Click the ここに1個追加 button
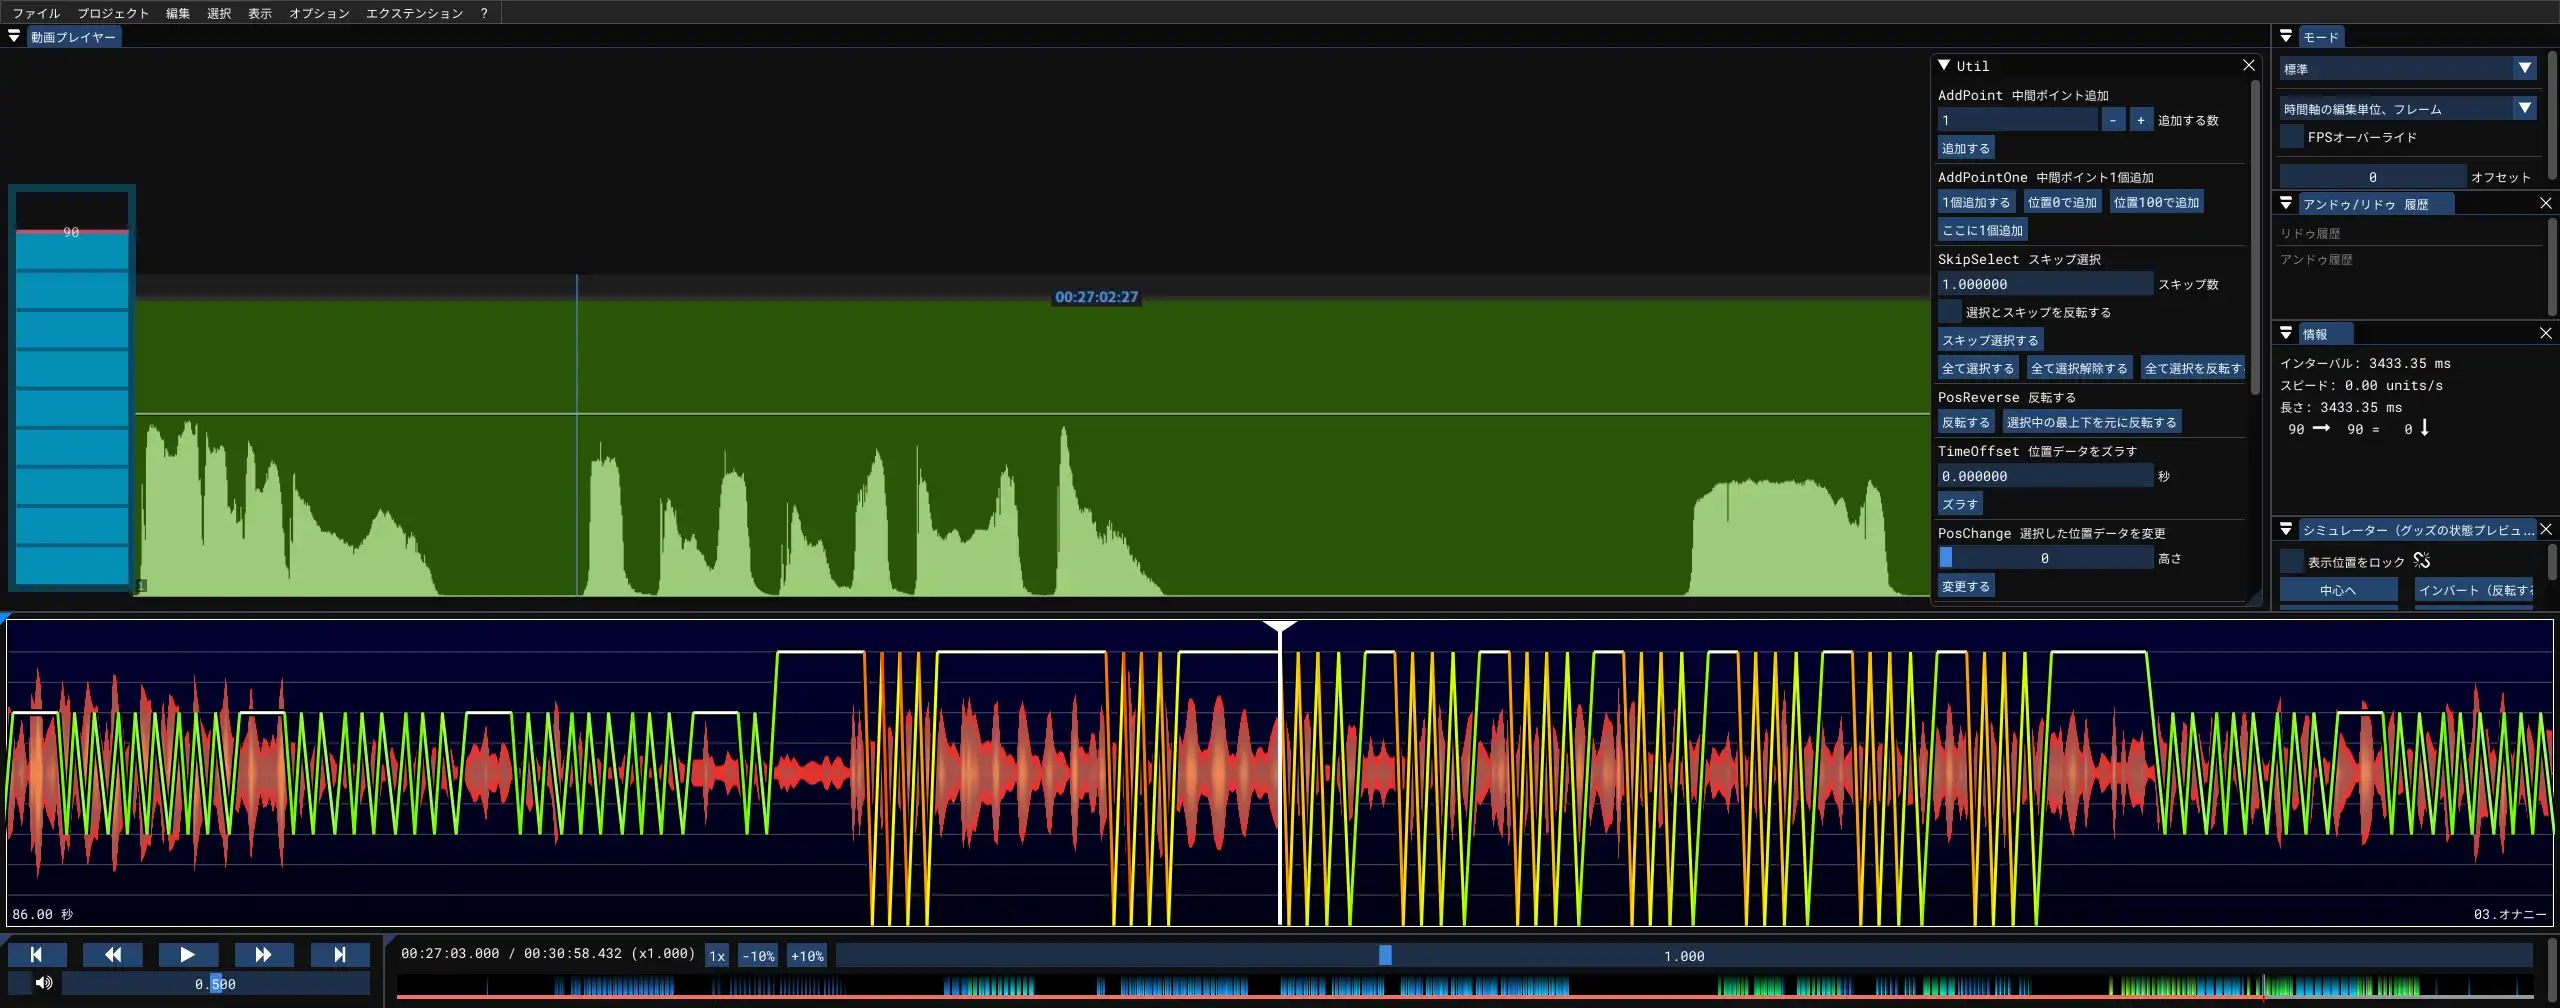 coord(1982,230)
